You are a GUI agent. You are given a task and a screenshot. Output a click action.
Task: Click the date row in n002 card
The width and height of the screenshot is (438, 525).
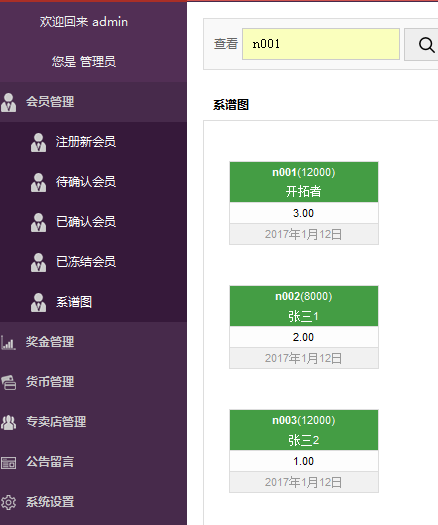[x=304, y=358]
